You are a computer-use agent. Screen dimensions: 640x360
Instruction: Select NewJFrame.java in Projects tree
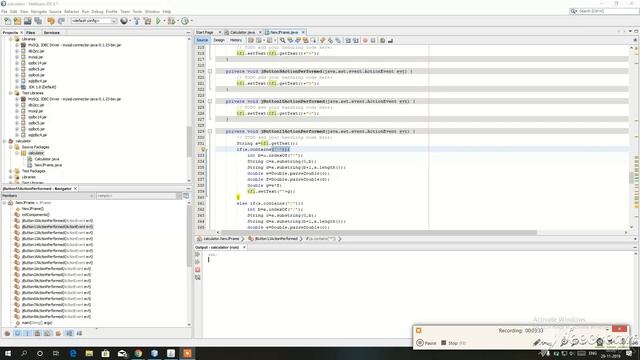(48, 165)
